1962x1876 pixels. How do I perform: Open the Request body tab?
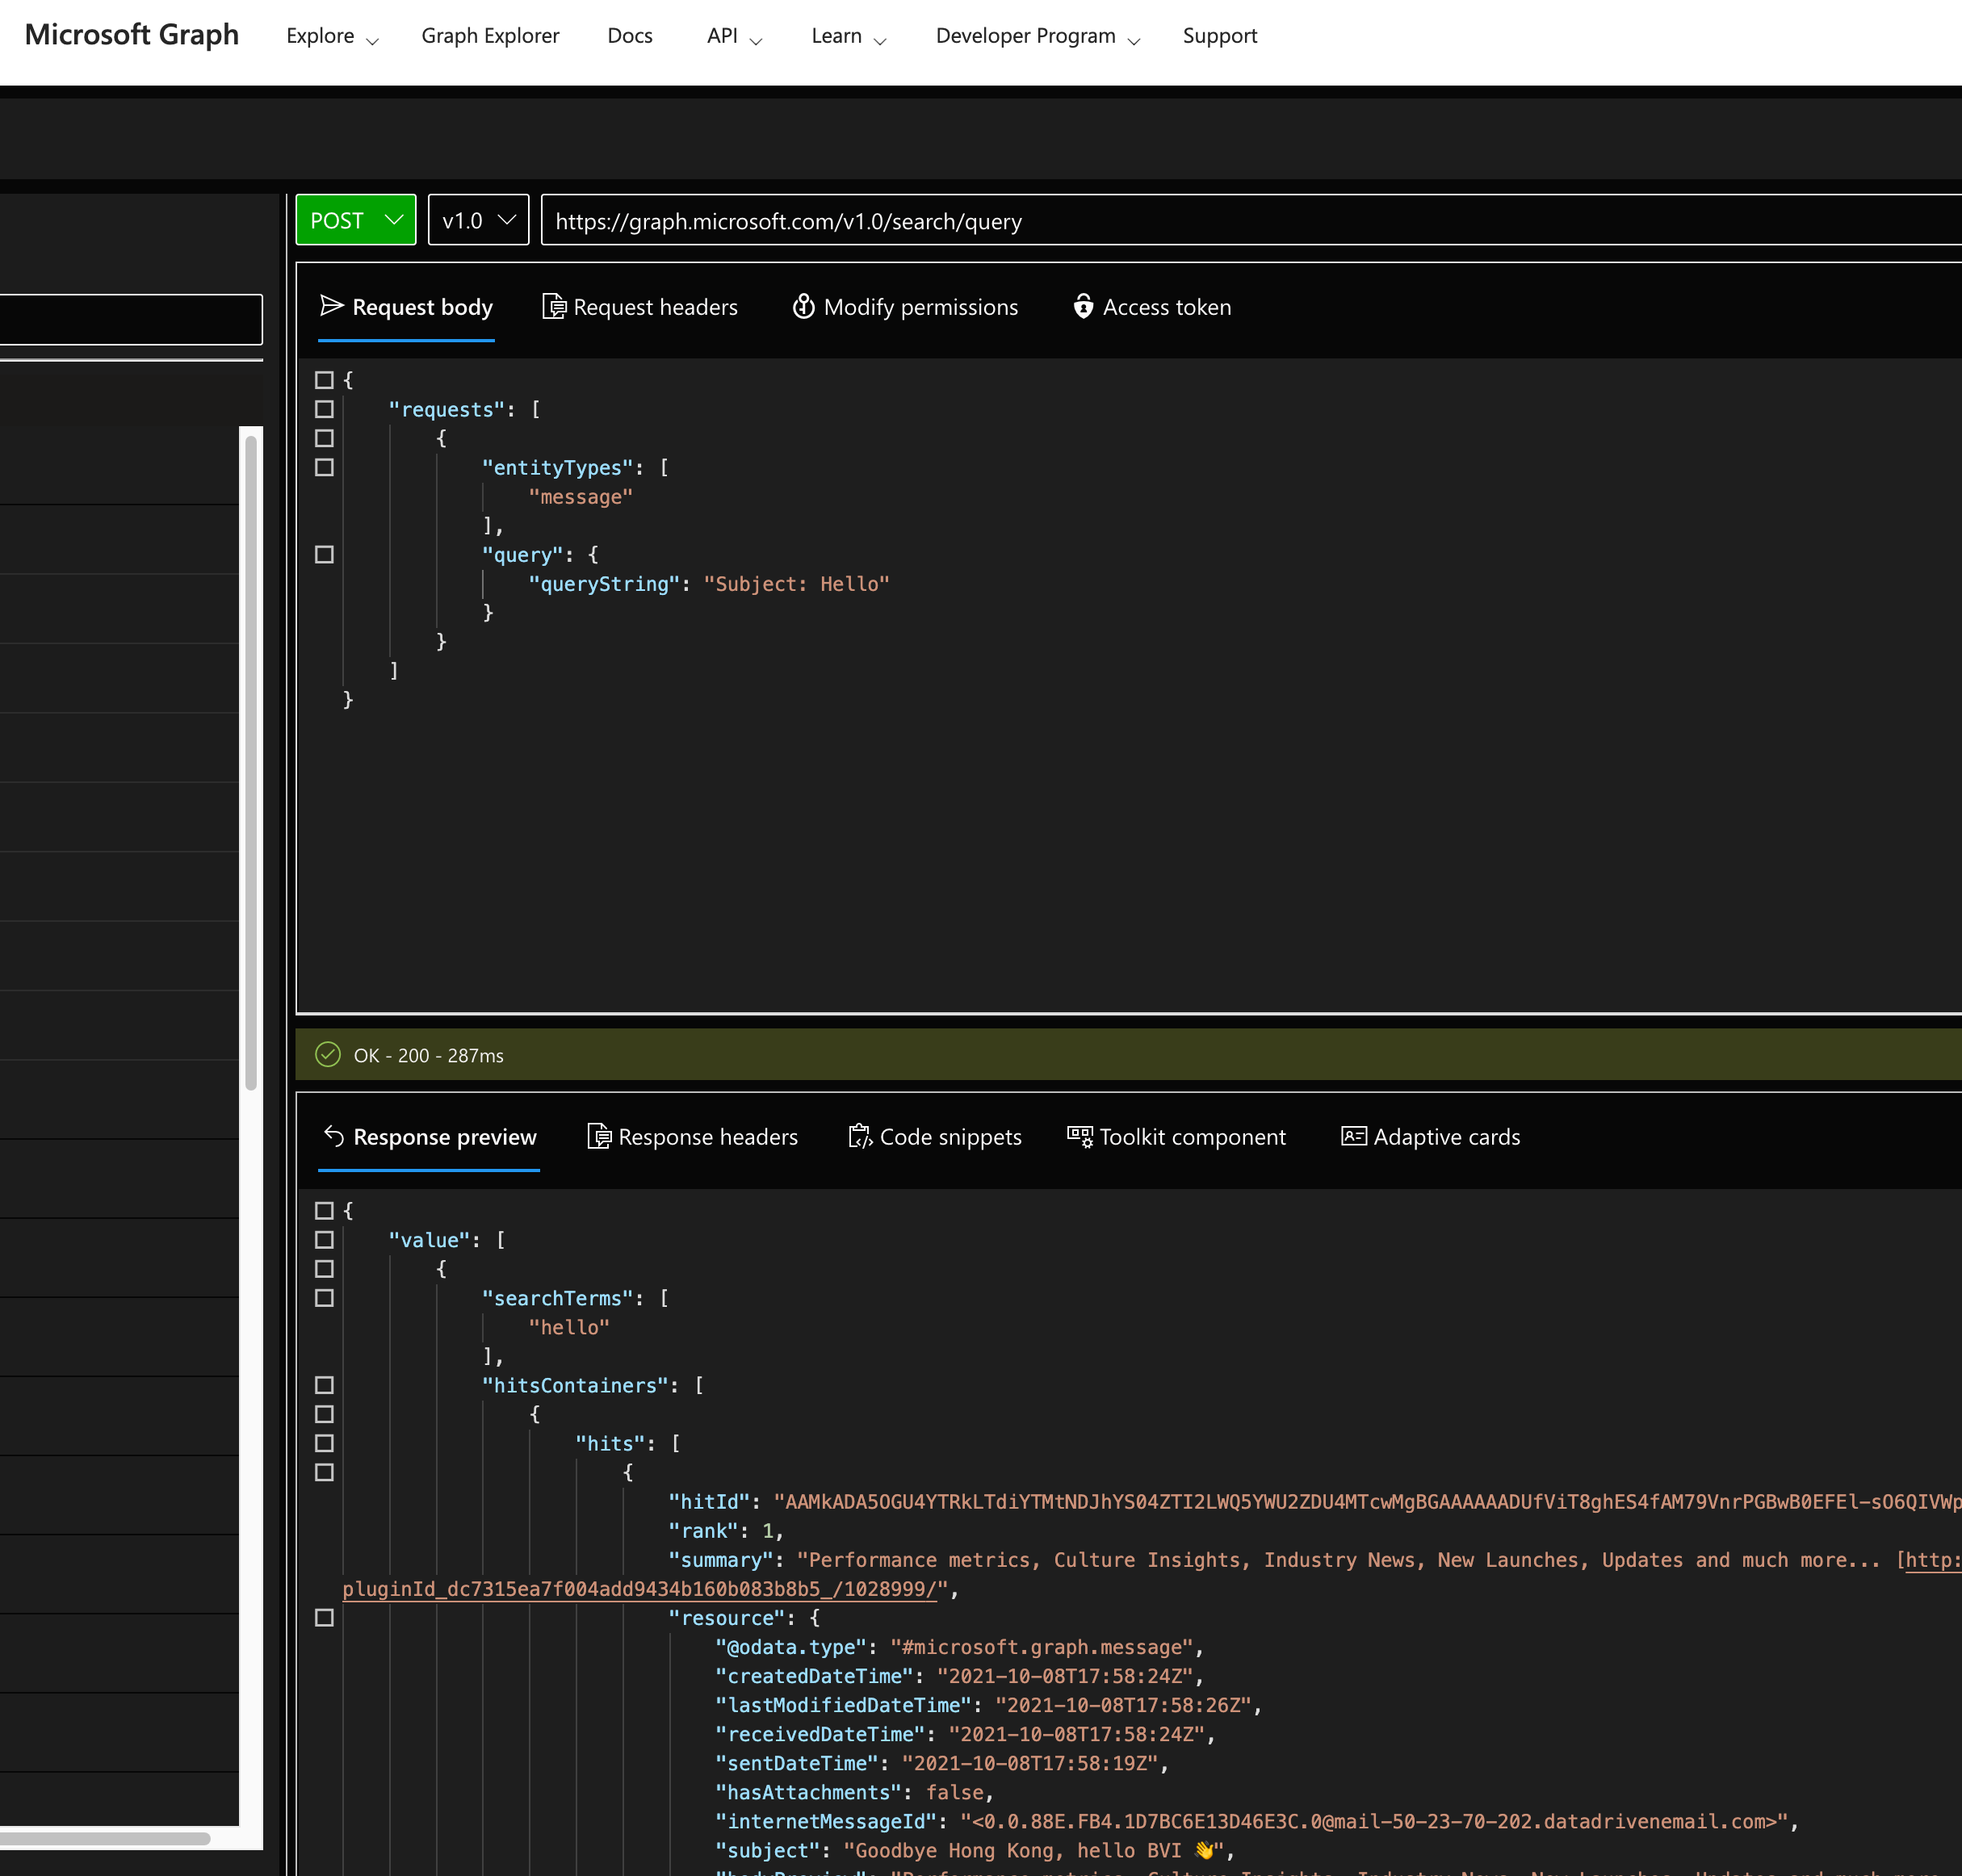(x=406, y=307)
